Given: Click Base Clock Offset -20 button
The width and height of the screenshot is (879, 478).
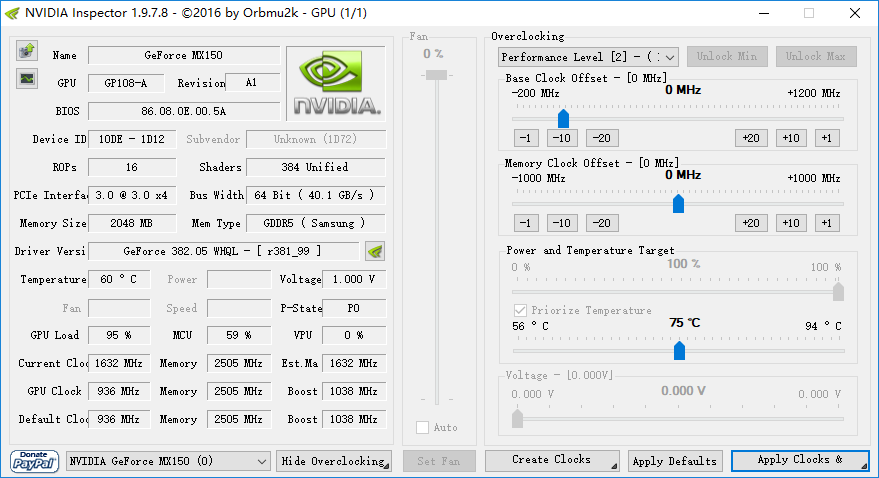Looking at the screenshot, I should point(602,138).
